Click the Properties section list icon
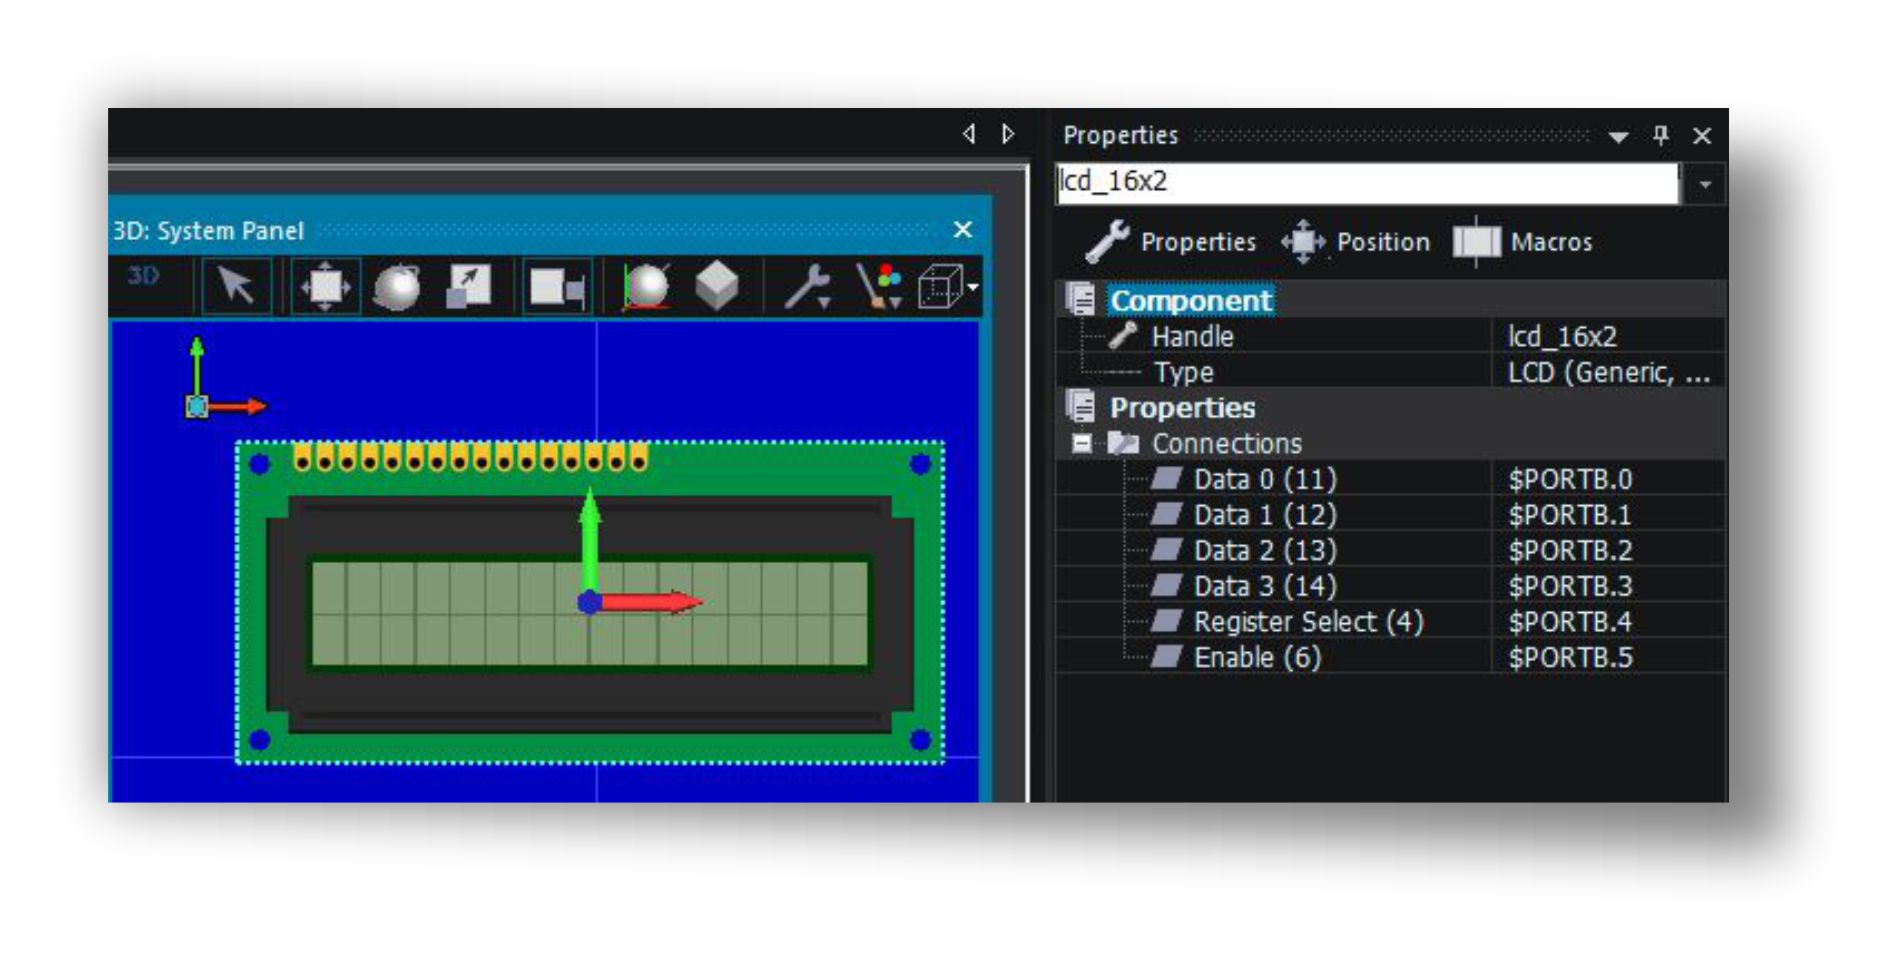Viewport: 1894px width, 959px height. pos(1081,406)
